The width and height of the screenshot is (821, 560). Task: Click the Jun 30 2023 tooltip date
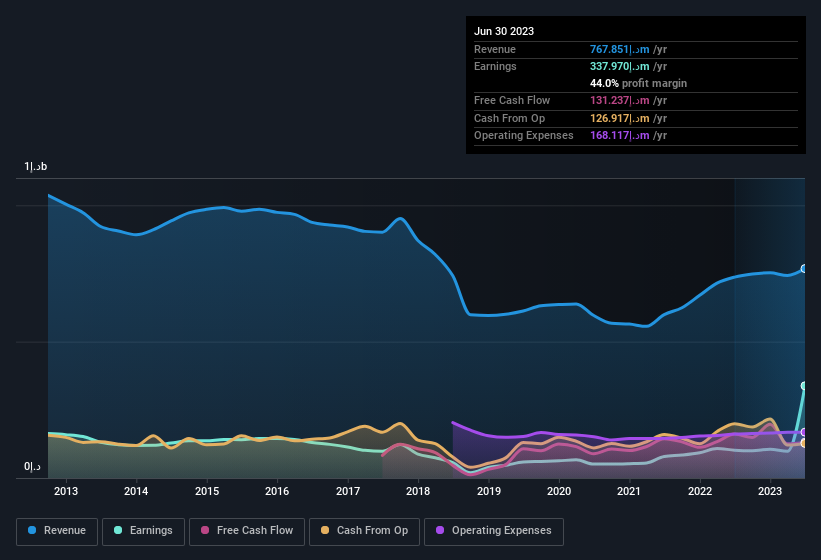point(504,31)
